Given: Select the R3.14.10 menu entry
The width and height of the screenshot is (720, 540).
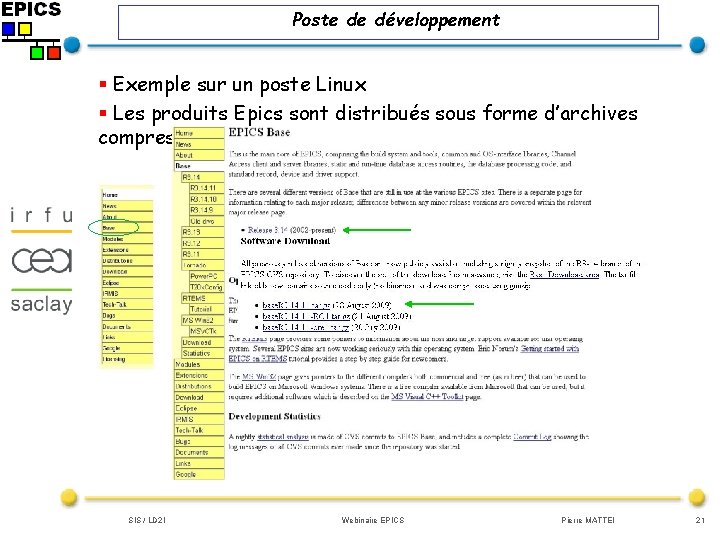Looking at the screenshot, I should coord(207,199).
